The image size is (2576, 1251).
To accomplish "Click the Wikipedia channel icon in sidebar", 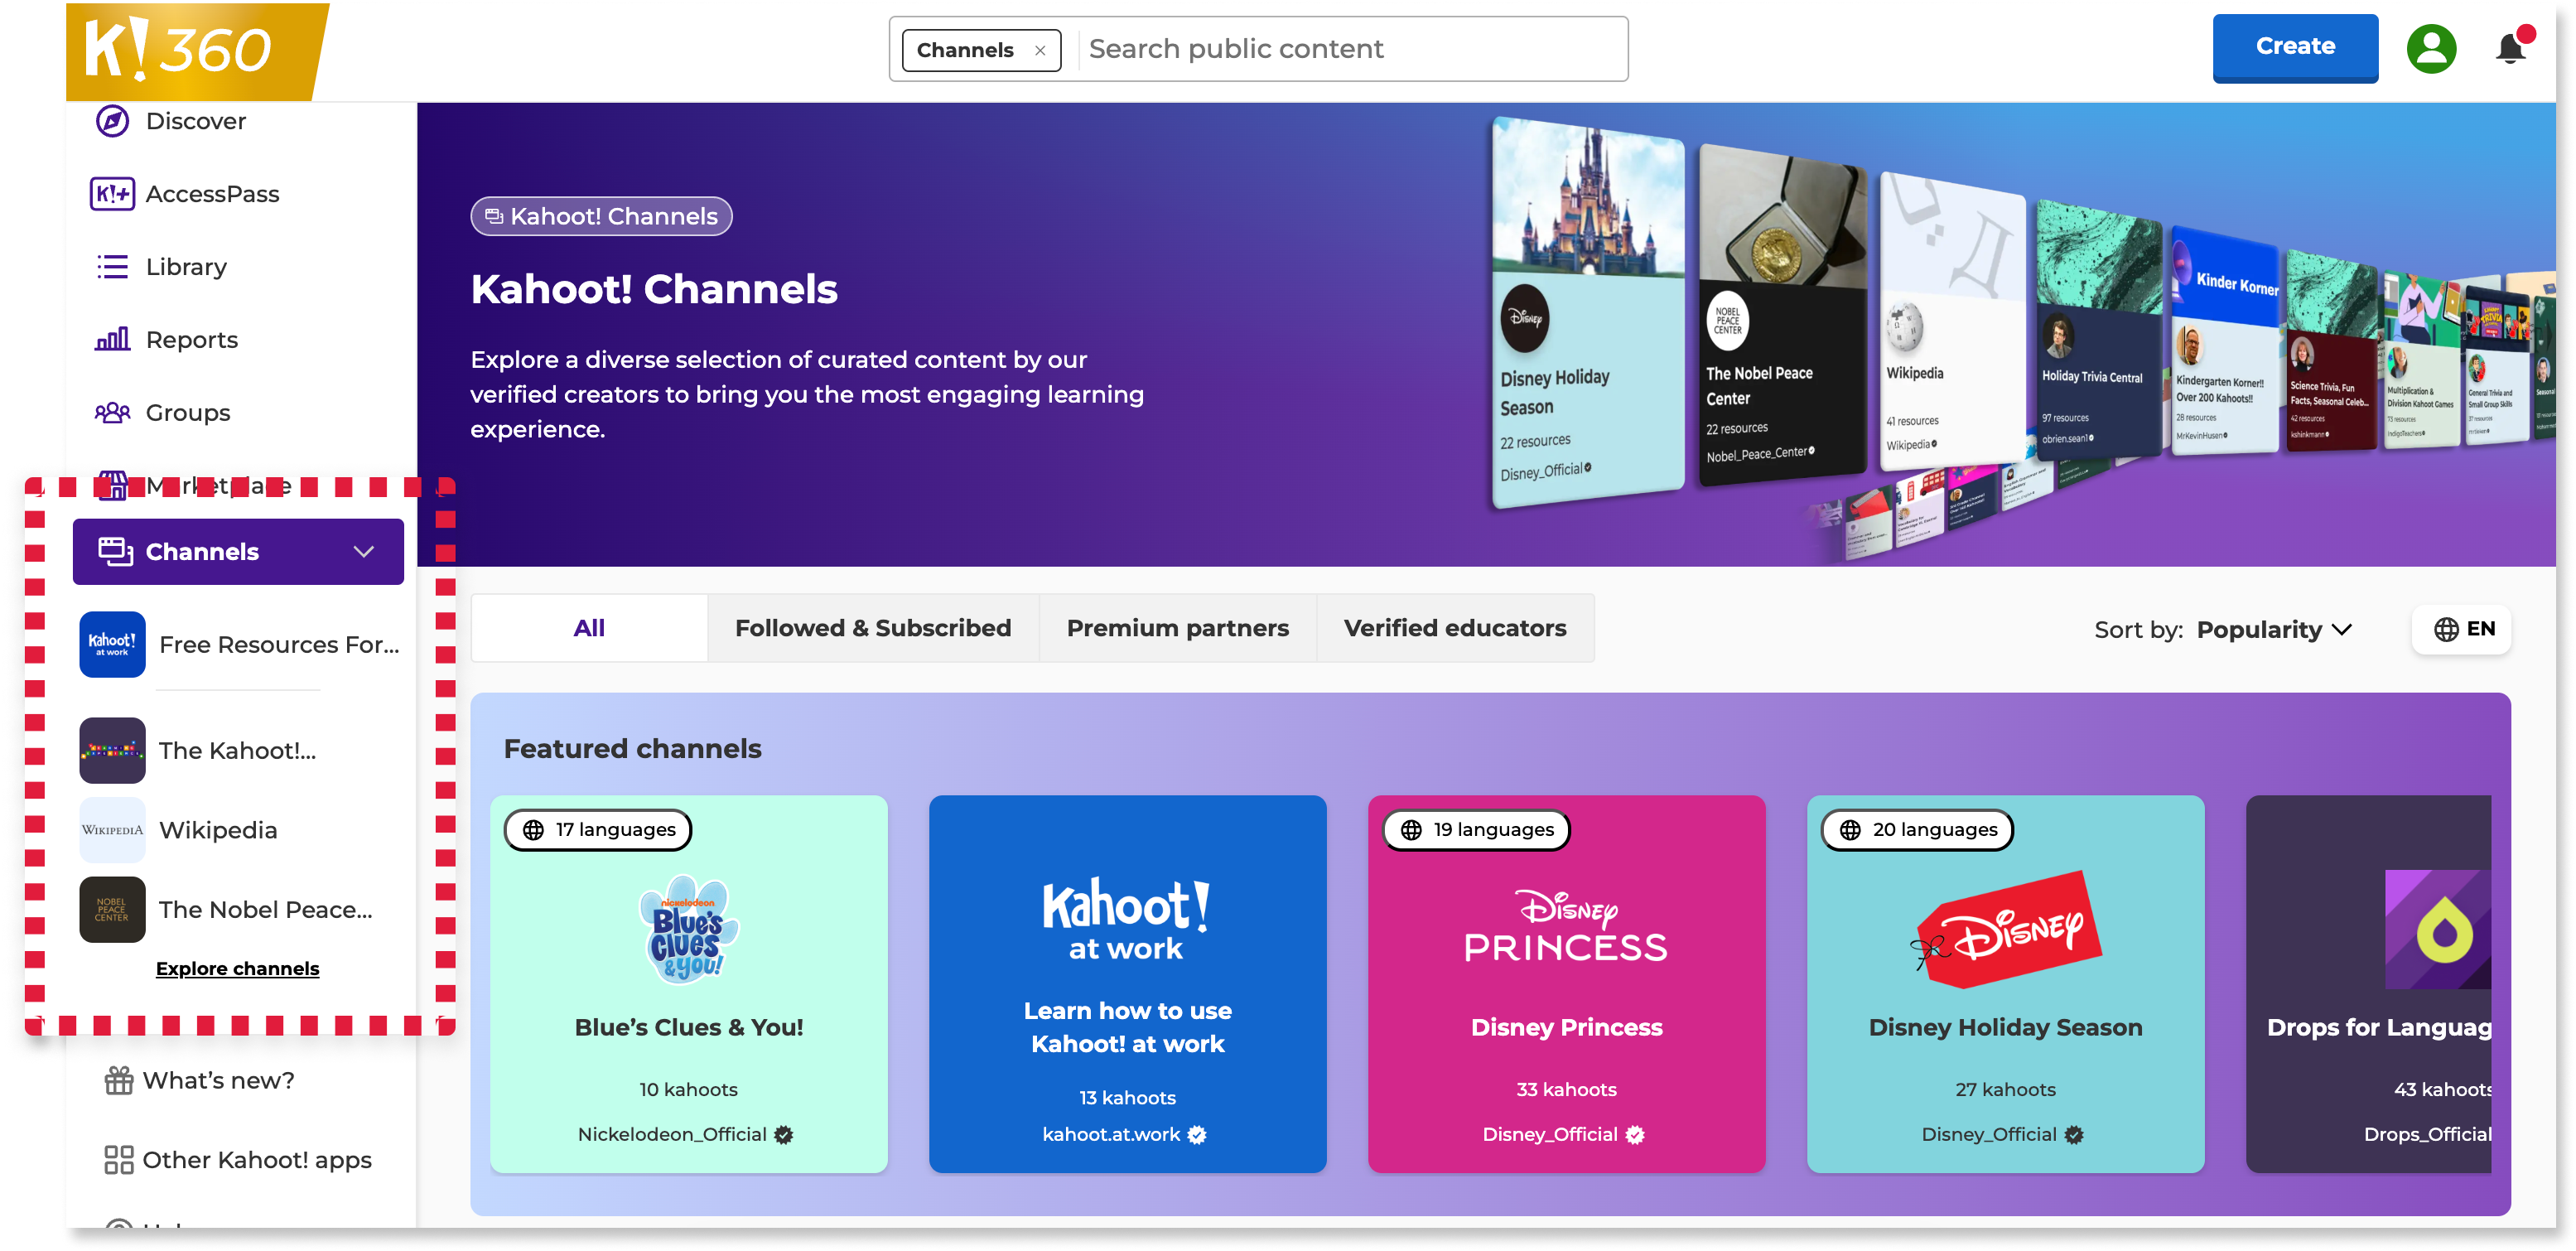I will (x=112, y=830).
